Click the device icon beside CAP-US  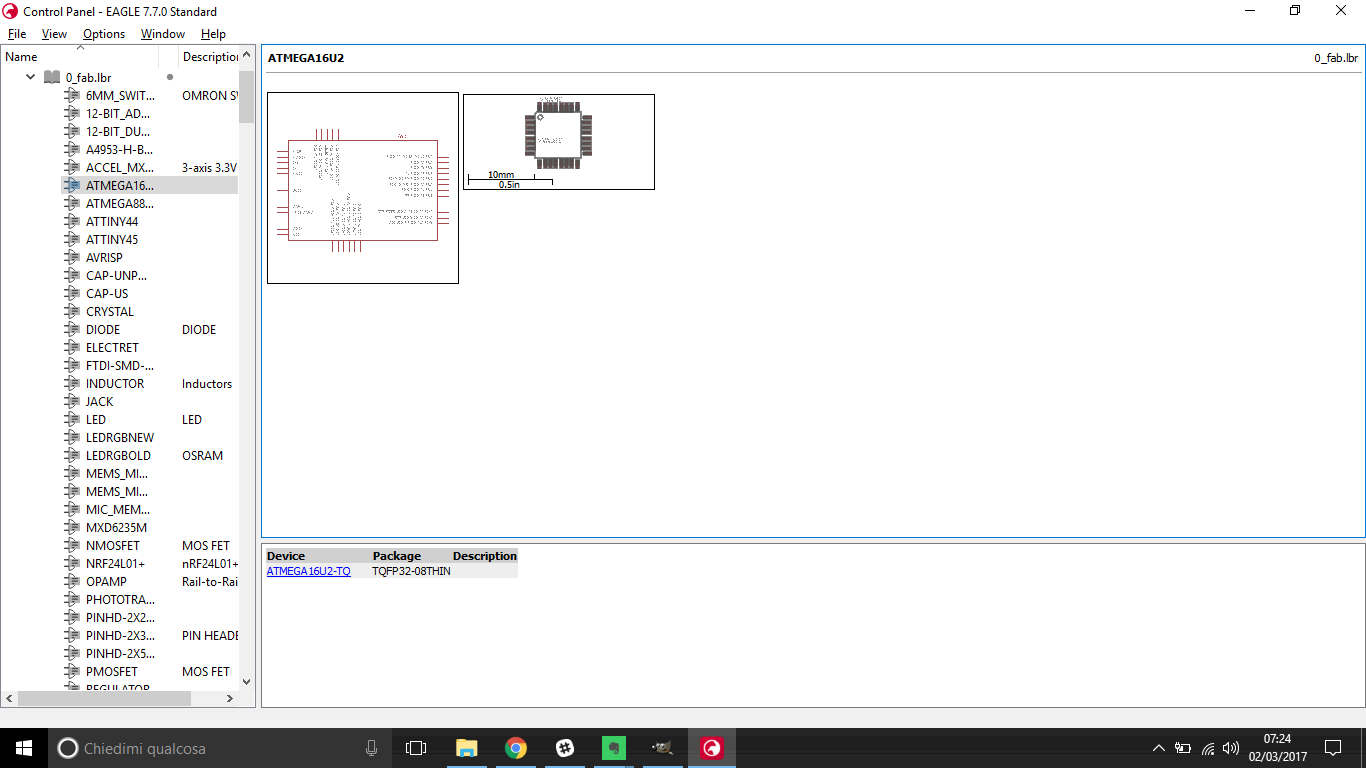pos(72,293)
